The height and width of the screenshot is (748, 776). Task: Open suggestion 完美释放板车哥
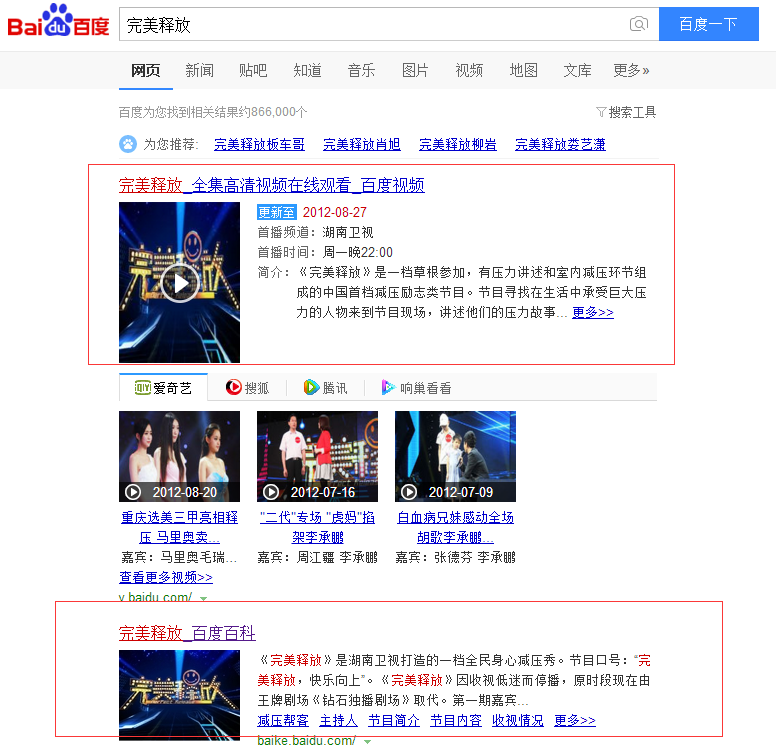259,144
